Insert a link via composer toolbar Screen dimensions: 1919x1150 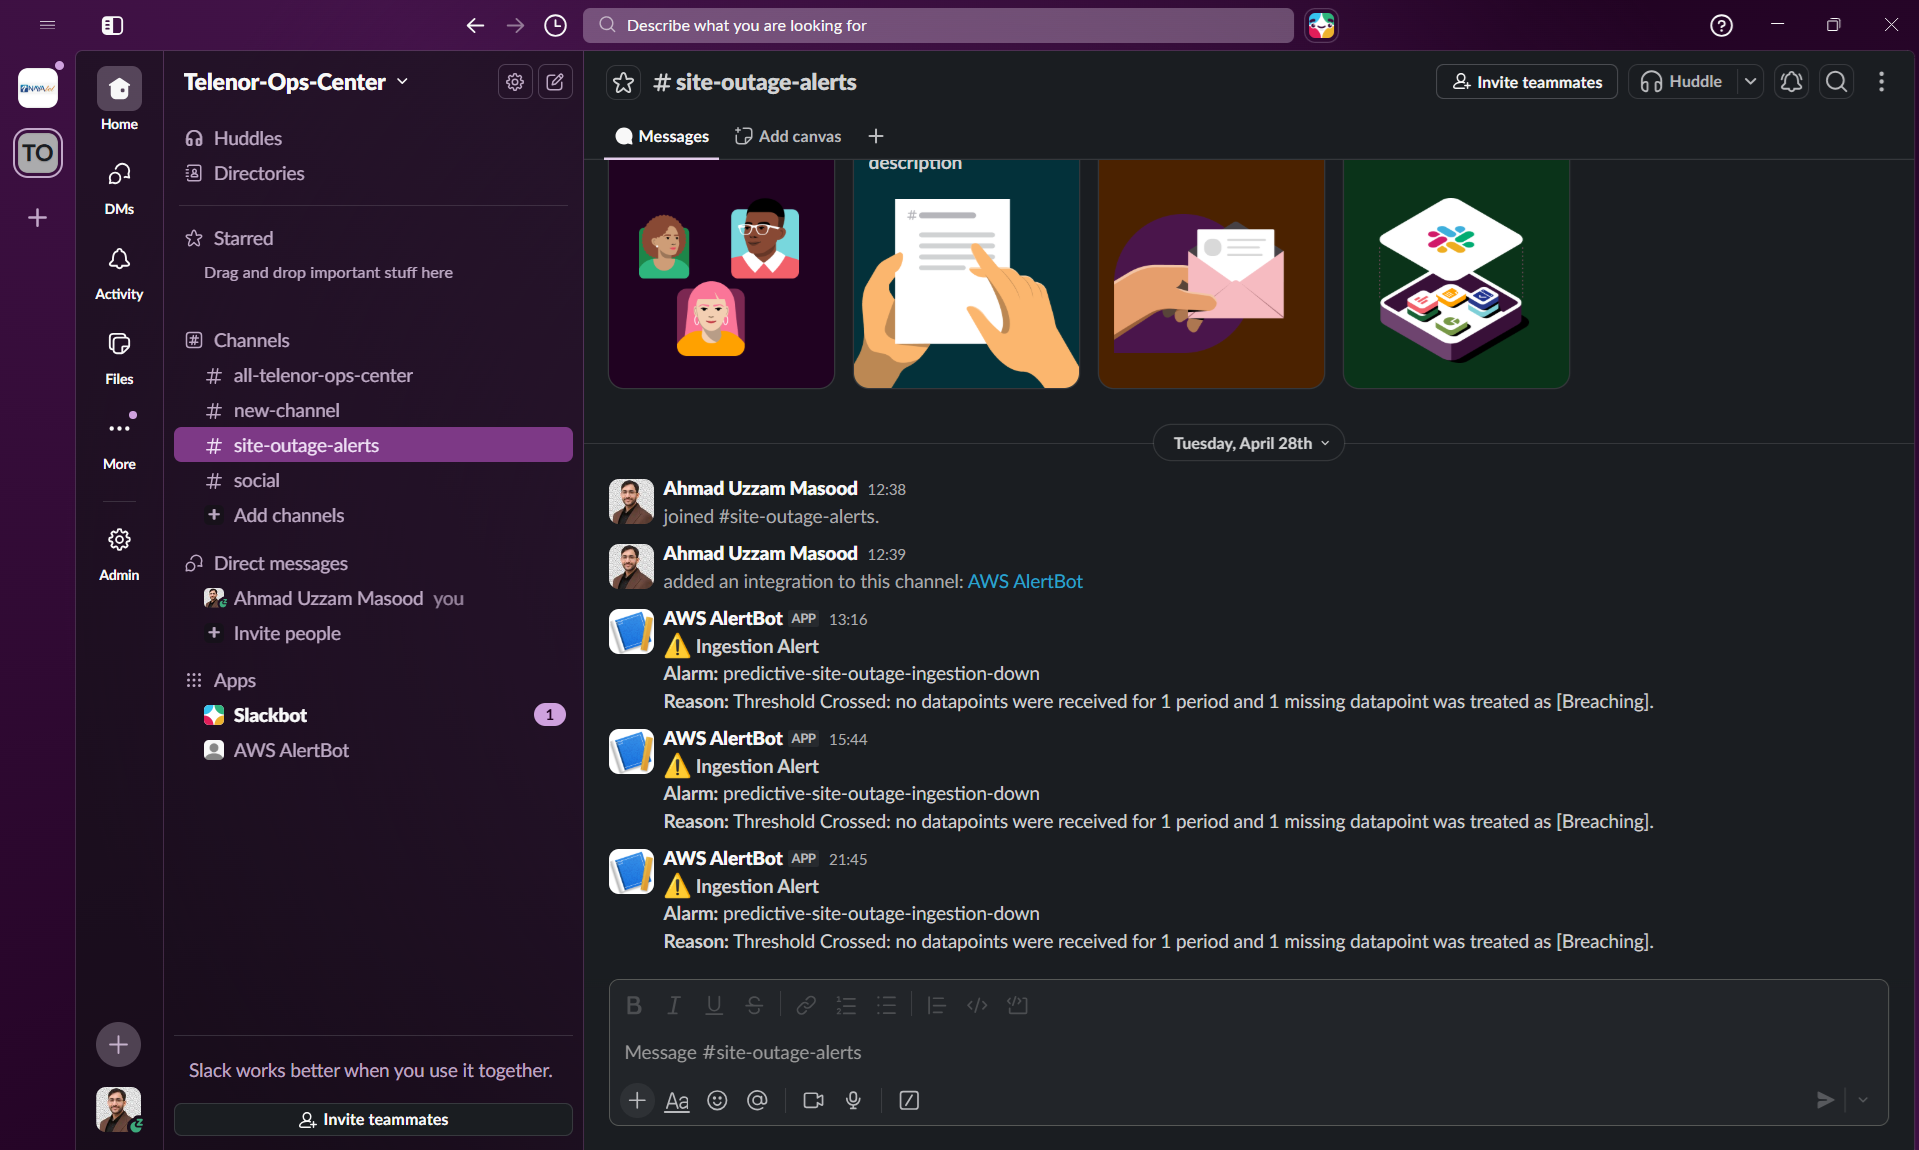point(806,1005)
